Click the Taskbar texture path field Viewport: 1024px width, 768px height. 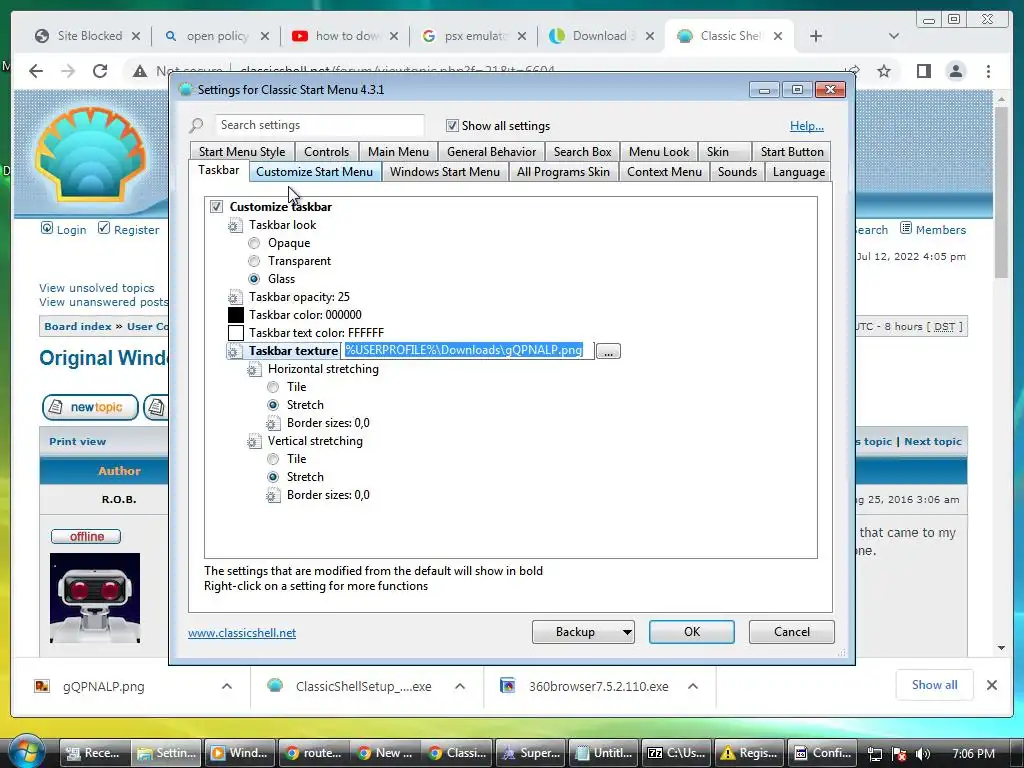coord(467,351)
